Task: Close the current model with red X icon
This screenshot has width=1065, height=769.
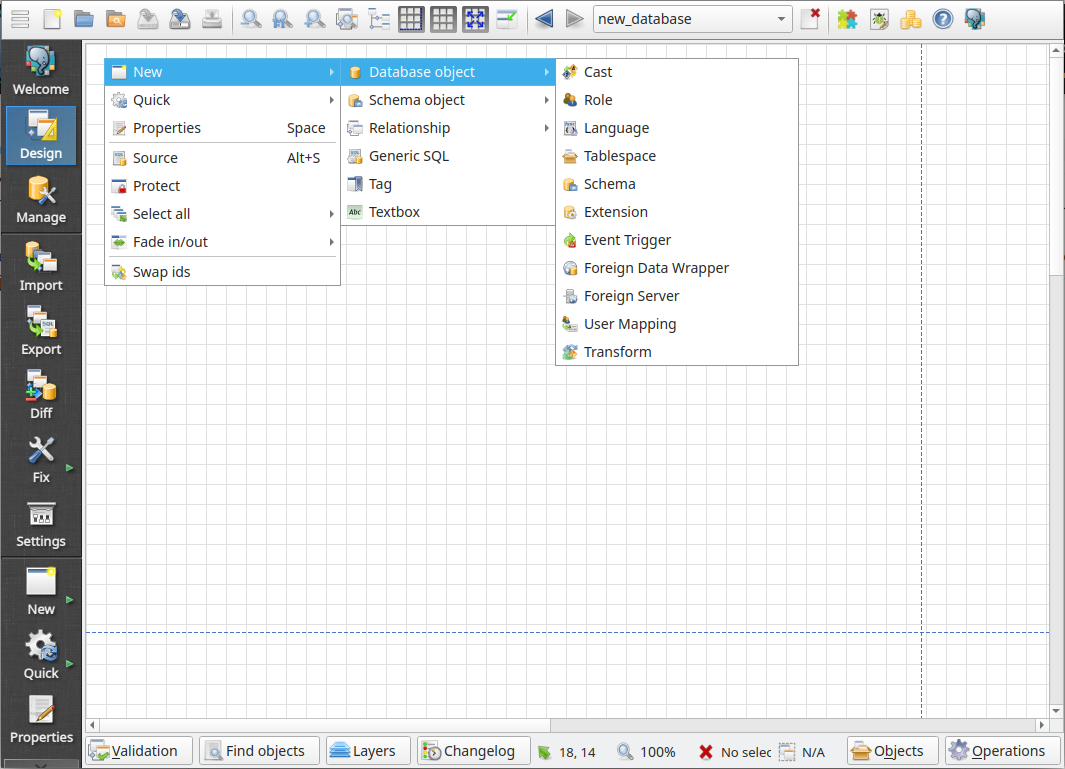Action: click(810, 19)
